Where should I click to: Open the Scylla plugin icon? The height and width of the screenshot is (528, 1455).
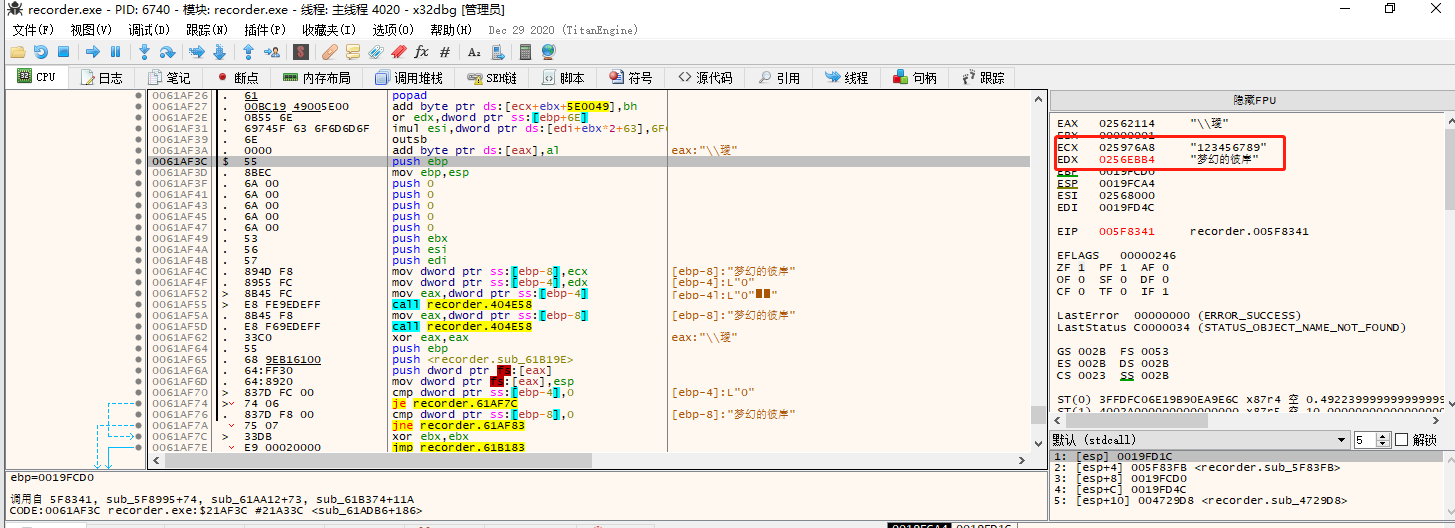301,52
